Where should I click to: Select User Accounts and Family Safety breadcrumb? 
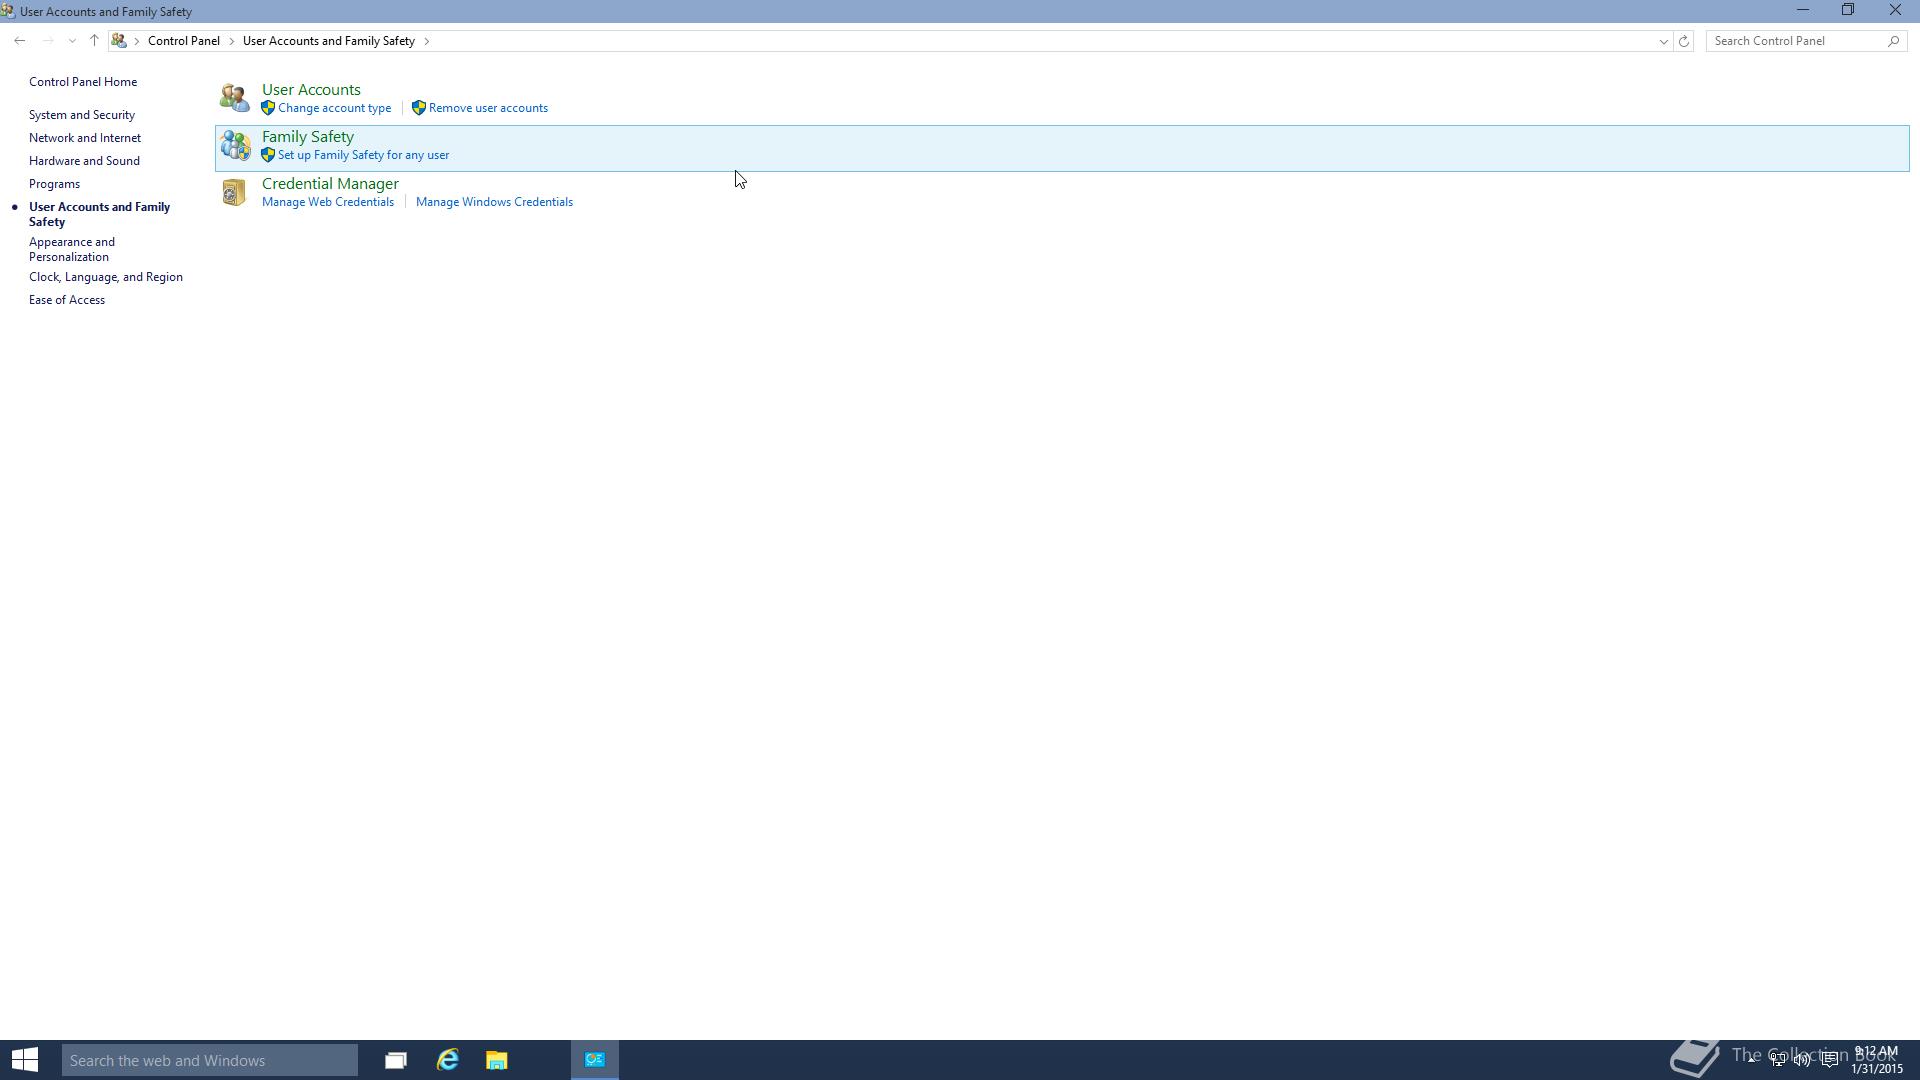tap(329, 41)
